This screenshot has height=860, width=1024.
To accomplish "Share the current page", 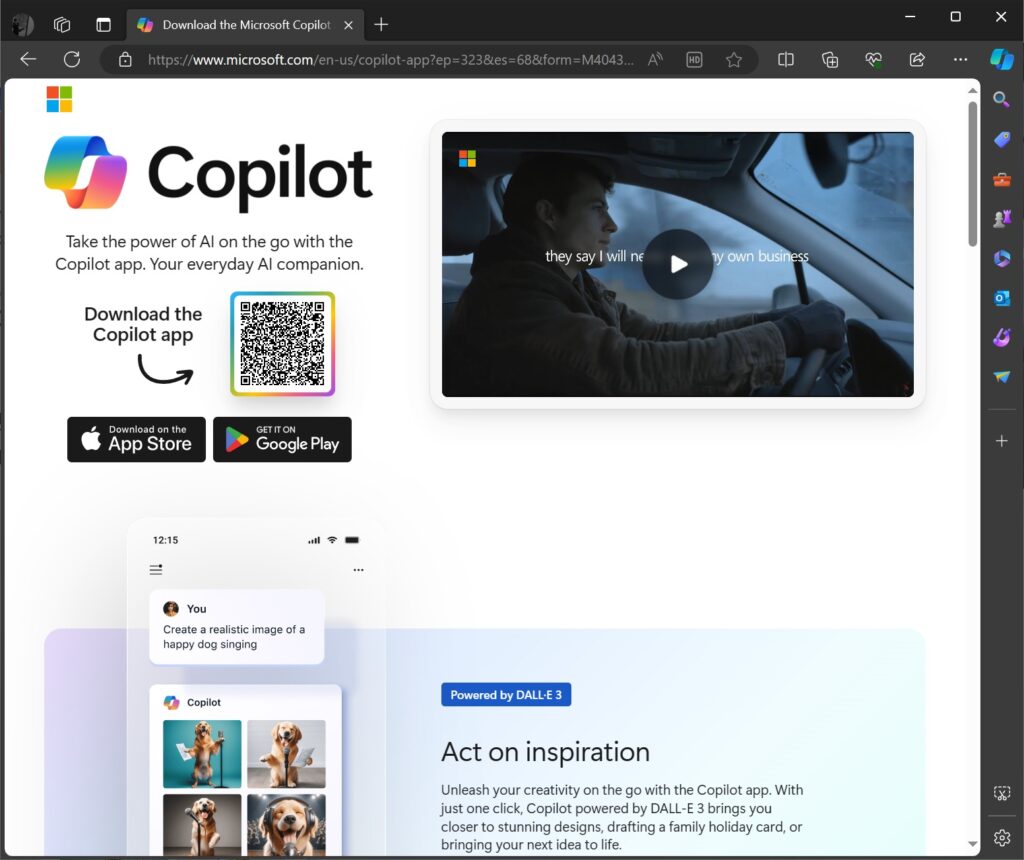I will pyautogui.click(x=916, y=59).
